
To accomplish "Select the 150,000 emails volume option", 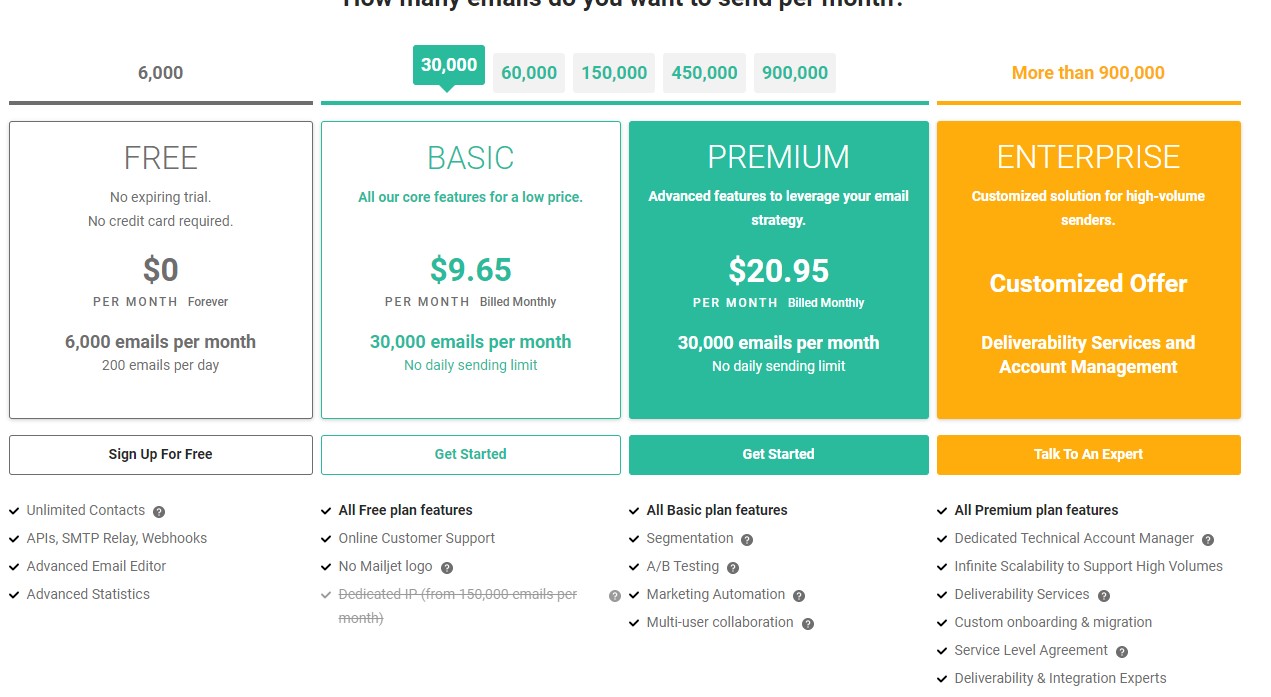I will 614,73.
